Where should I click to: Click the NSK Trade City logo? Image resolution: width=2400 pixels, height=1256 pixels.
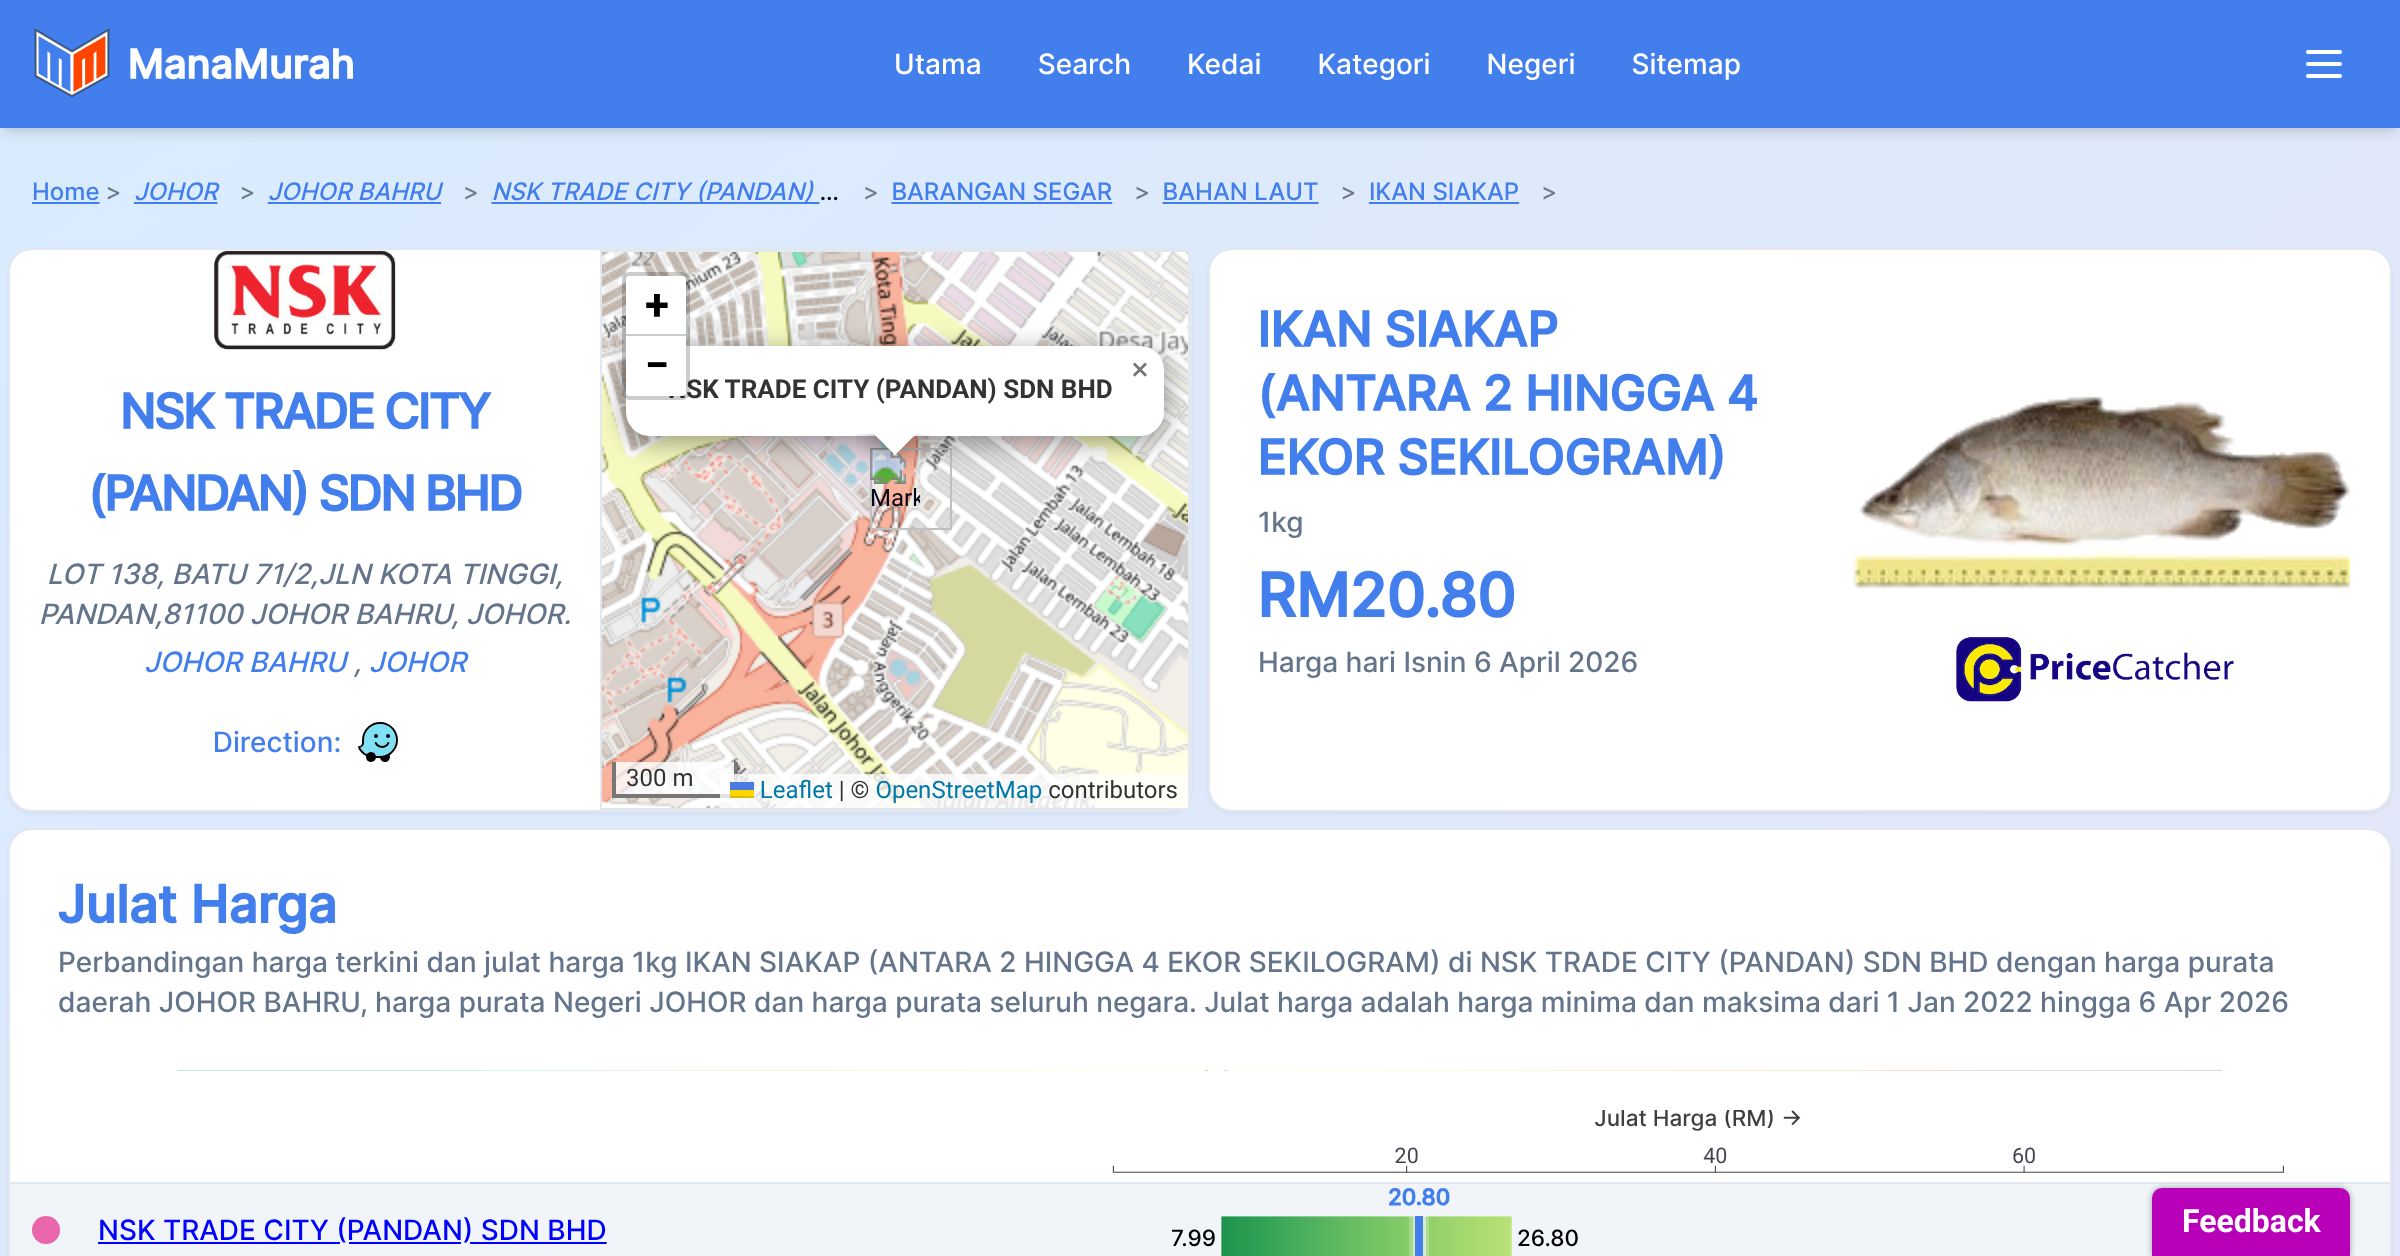coord(305,300)
